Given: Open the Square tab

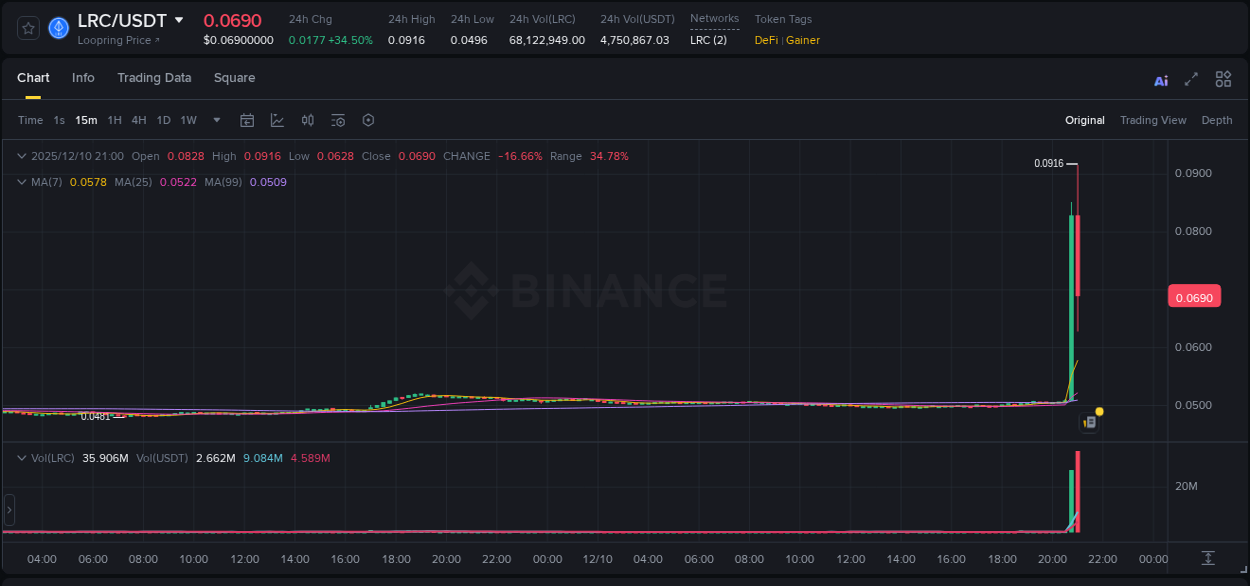Looking at the screenshot, I should click(234, 77).
